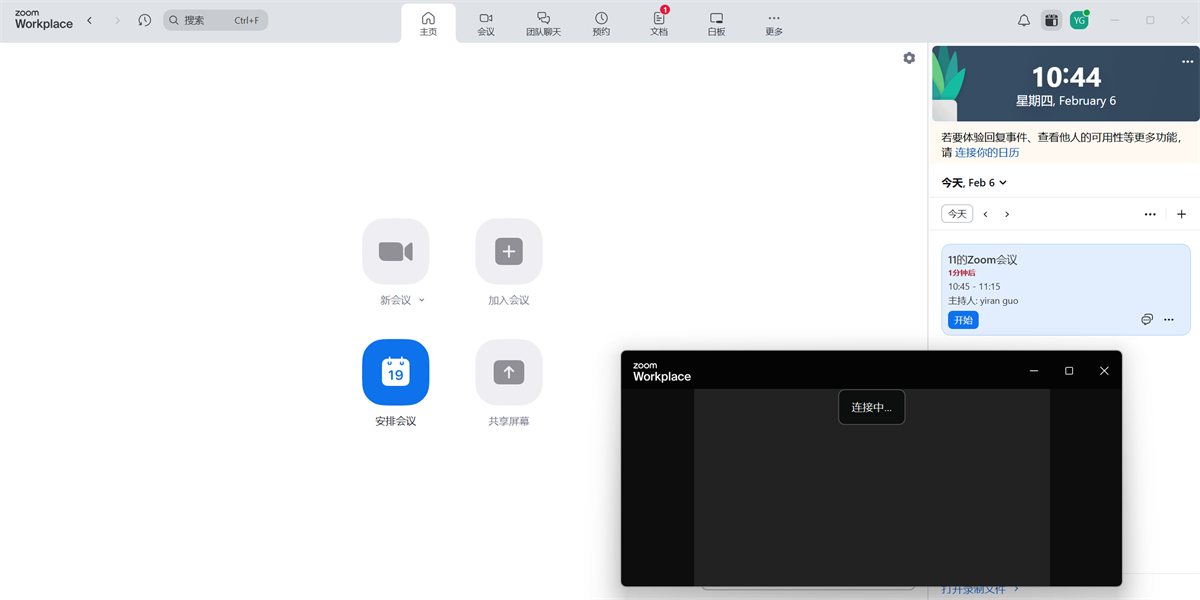The height and width of the screenshot is (600, 1200).
Task: Click the 共享屏幕 screen share icon
Action: coord(508,371)
